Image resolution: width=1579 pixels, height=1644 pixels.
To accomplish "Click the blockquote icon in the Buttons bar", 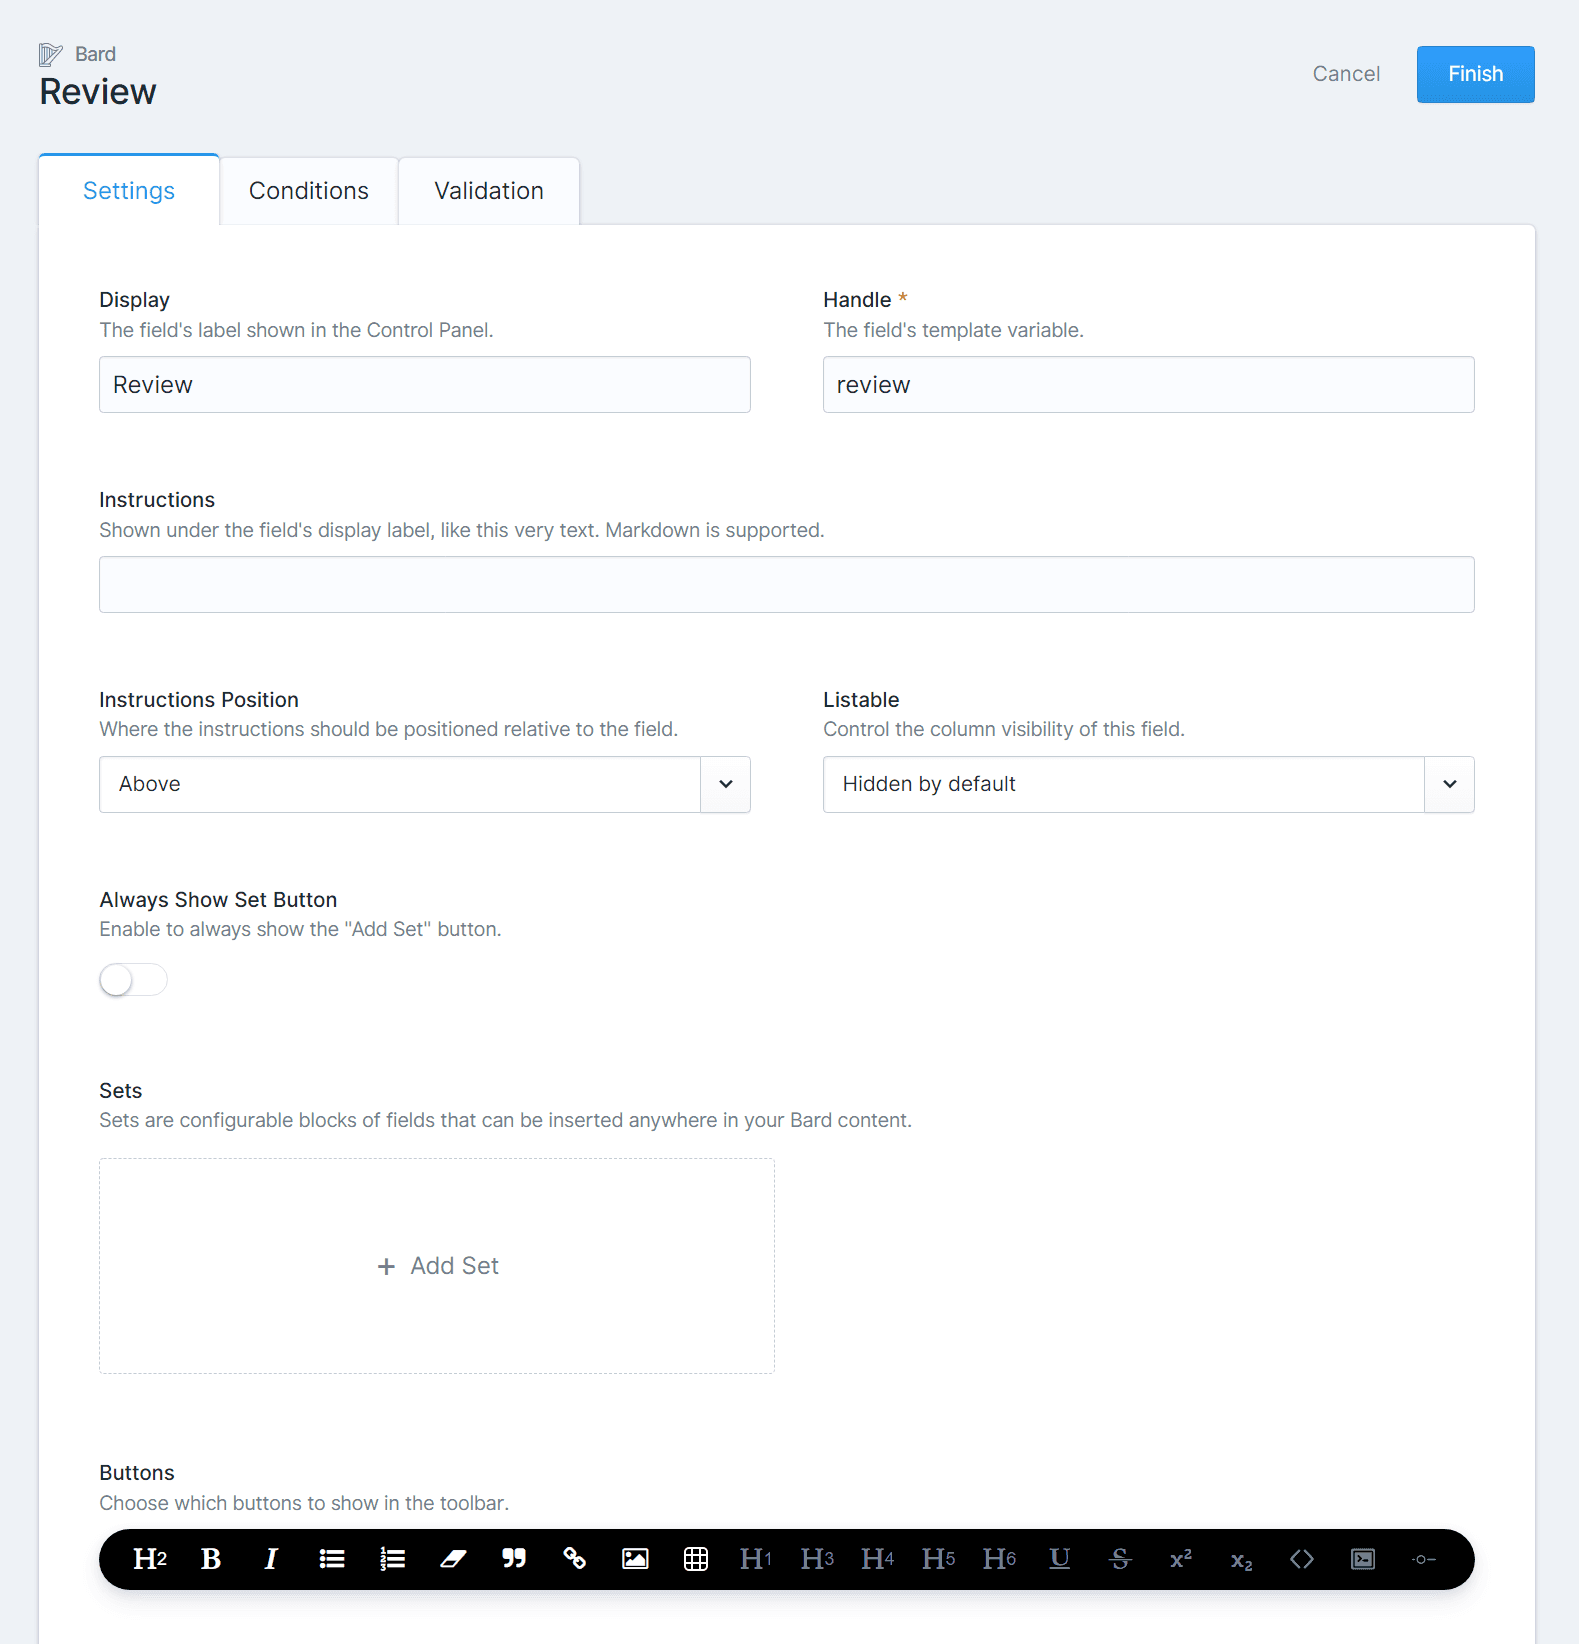I will click(x=514, y=1559).
